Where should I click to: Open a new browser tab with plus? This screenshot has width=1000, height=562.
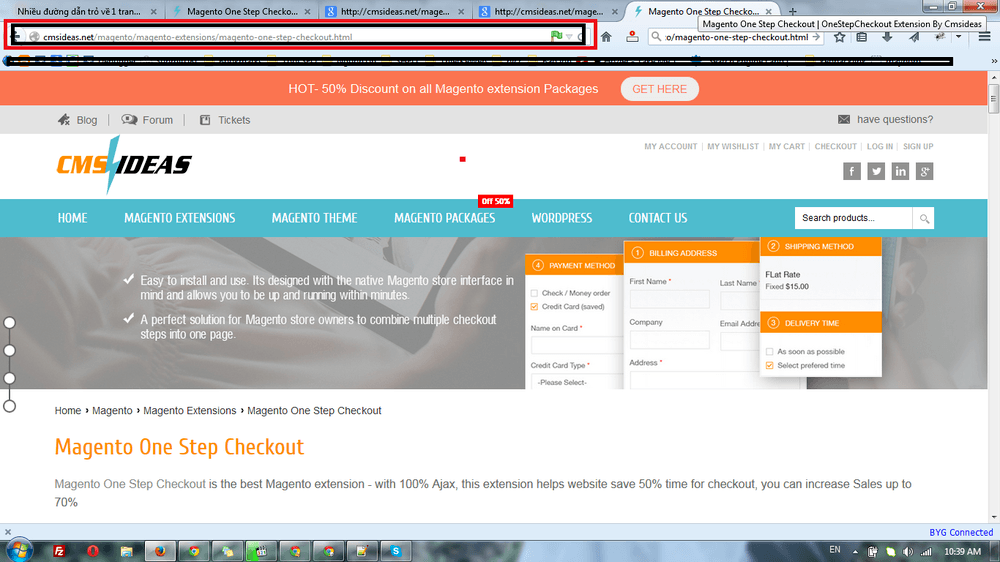click(x=792, y=11)
